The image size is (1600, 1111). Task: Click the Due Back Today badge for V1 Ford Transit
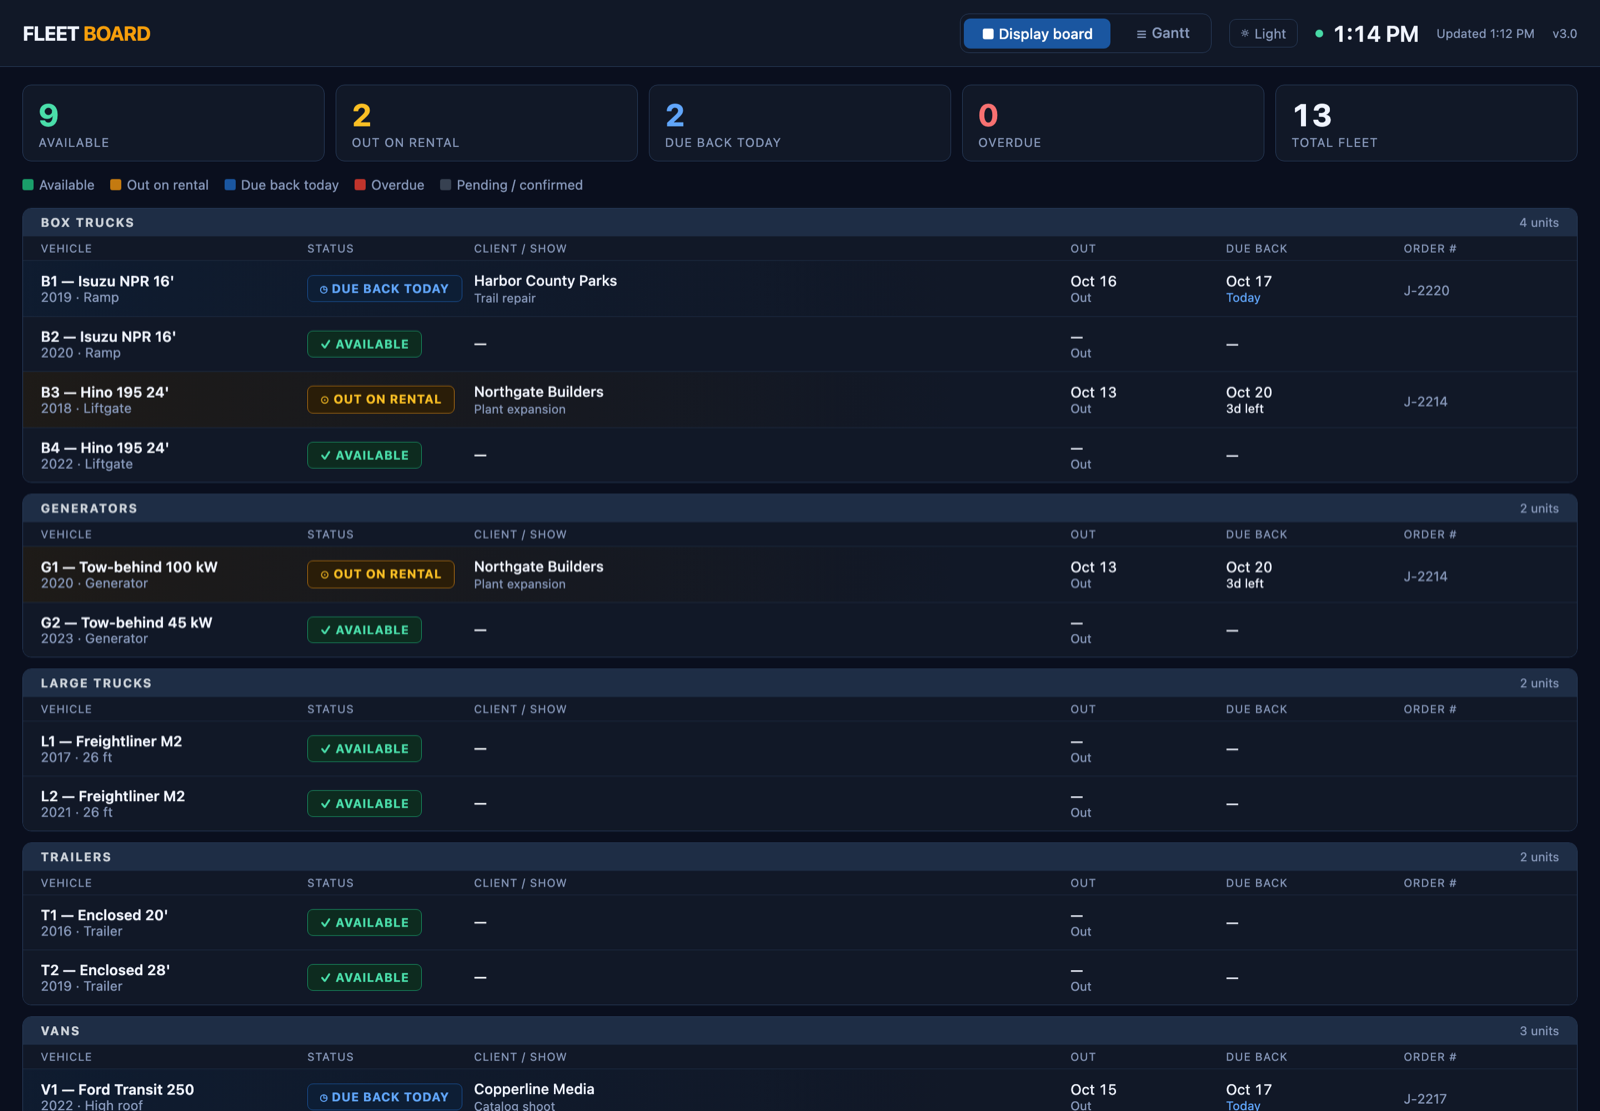click(384, 1097)
